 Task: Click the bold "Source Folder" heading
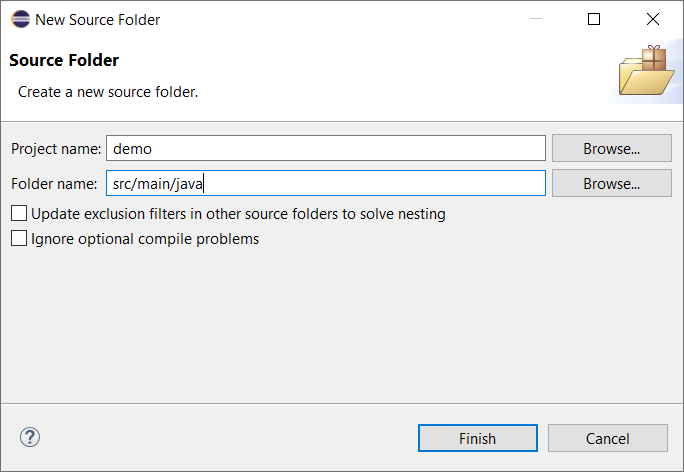pyautogui.click(x=64, y=60)
